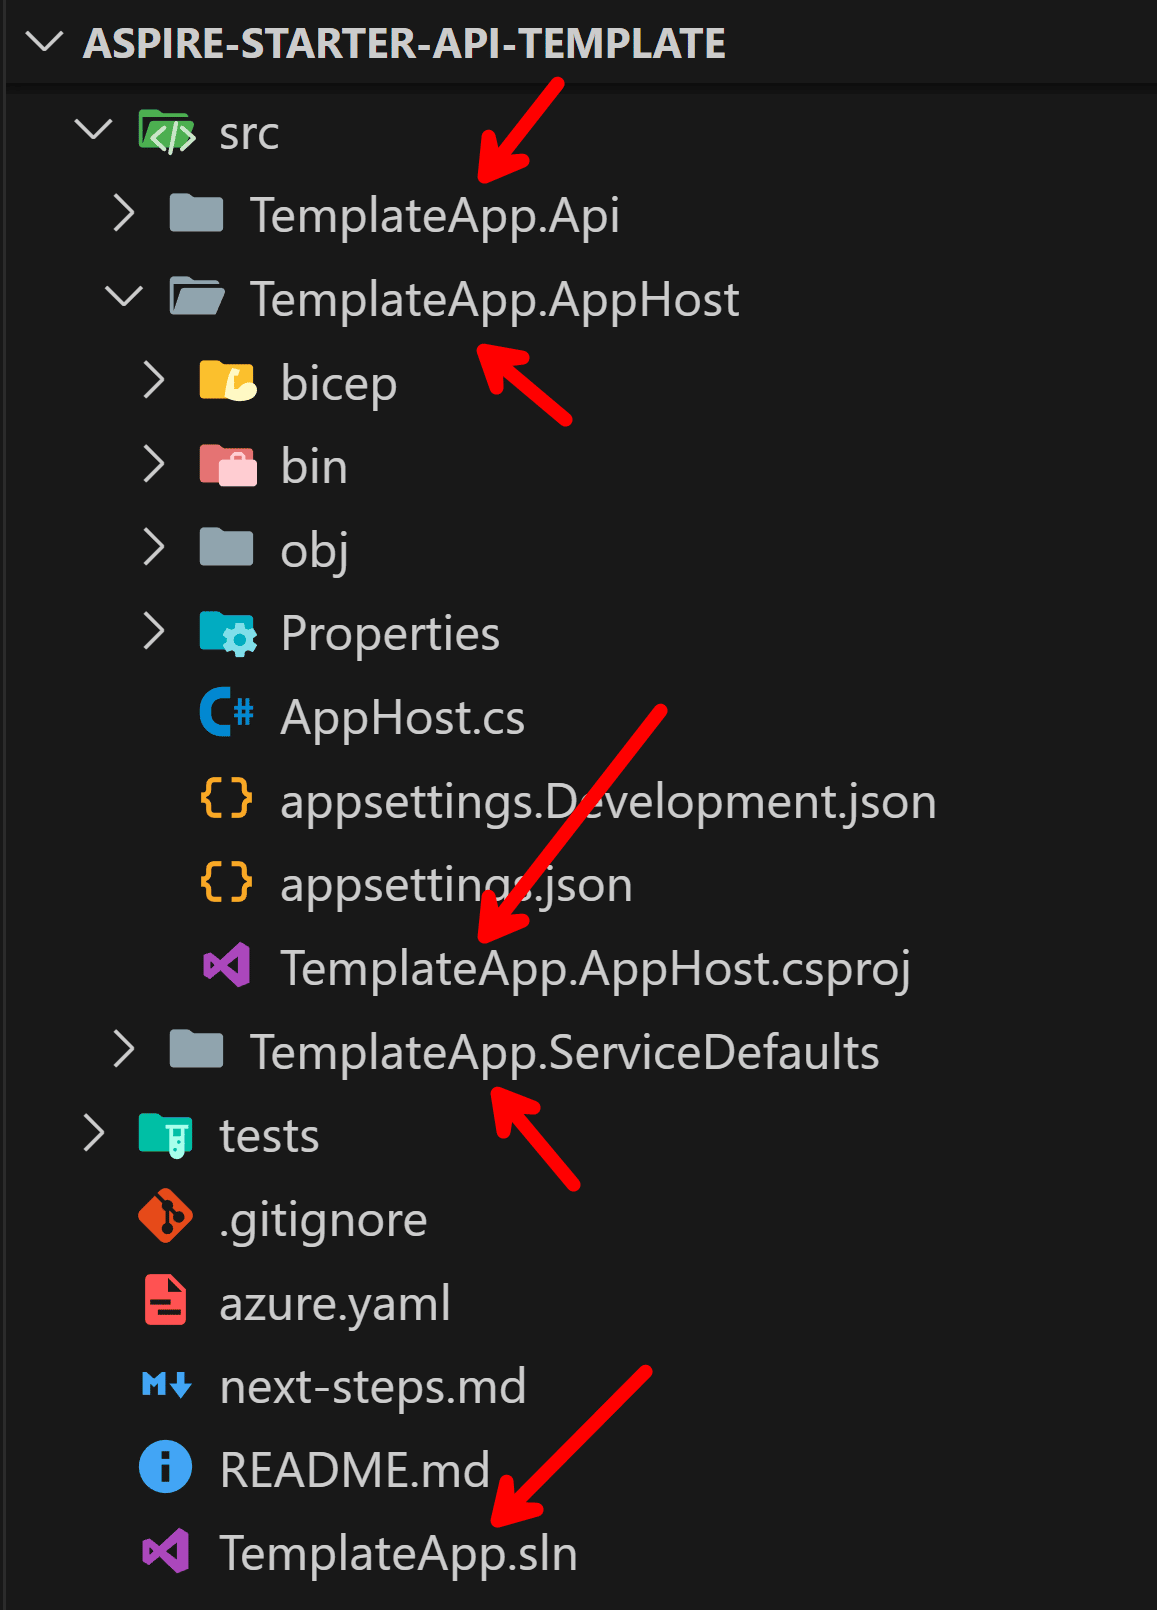This screenshot has width=1157, height=1610.
Task: Click the markdown icon of next-steps.md
Action: click(x=166, y=1385)
